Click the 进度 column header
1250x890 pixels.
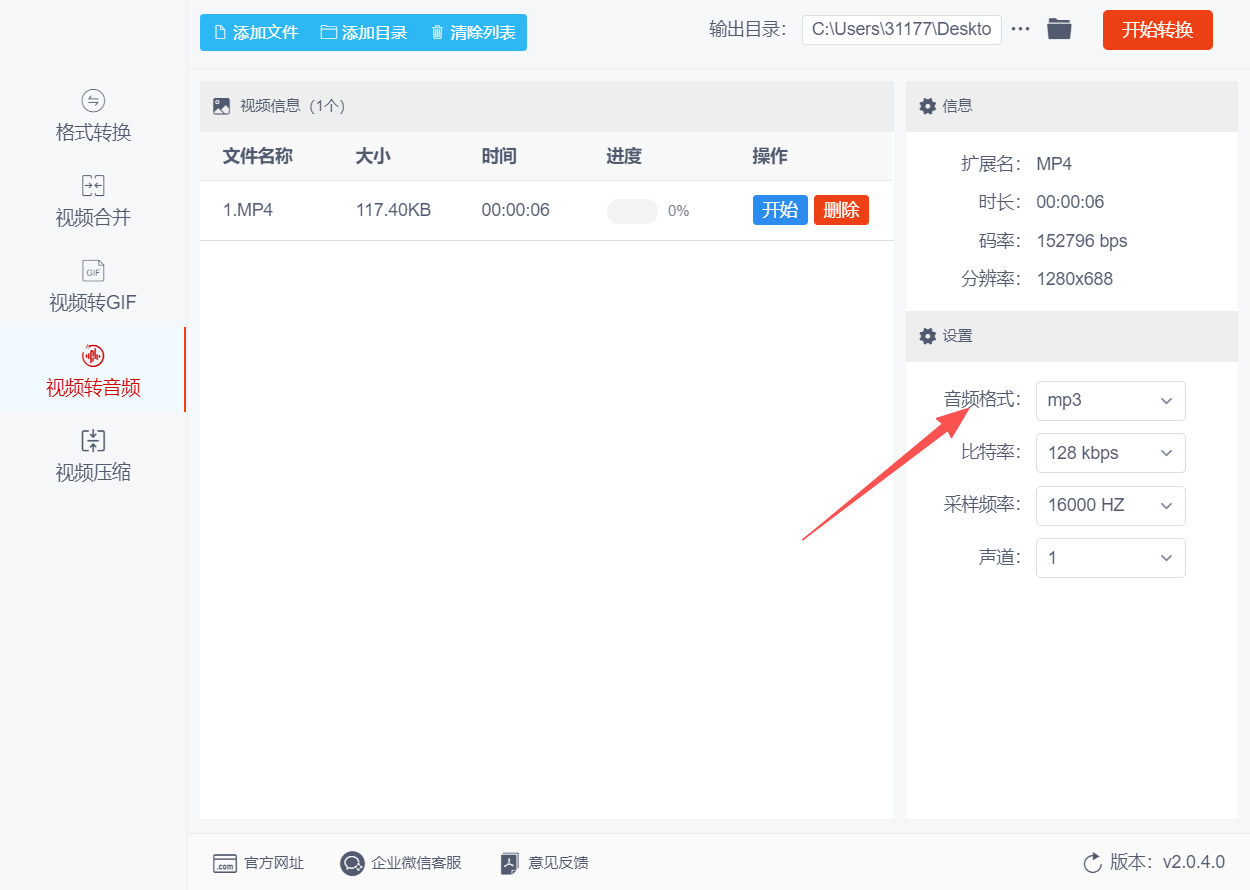(624, 156)
